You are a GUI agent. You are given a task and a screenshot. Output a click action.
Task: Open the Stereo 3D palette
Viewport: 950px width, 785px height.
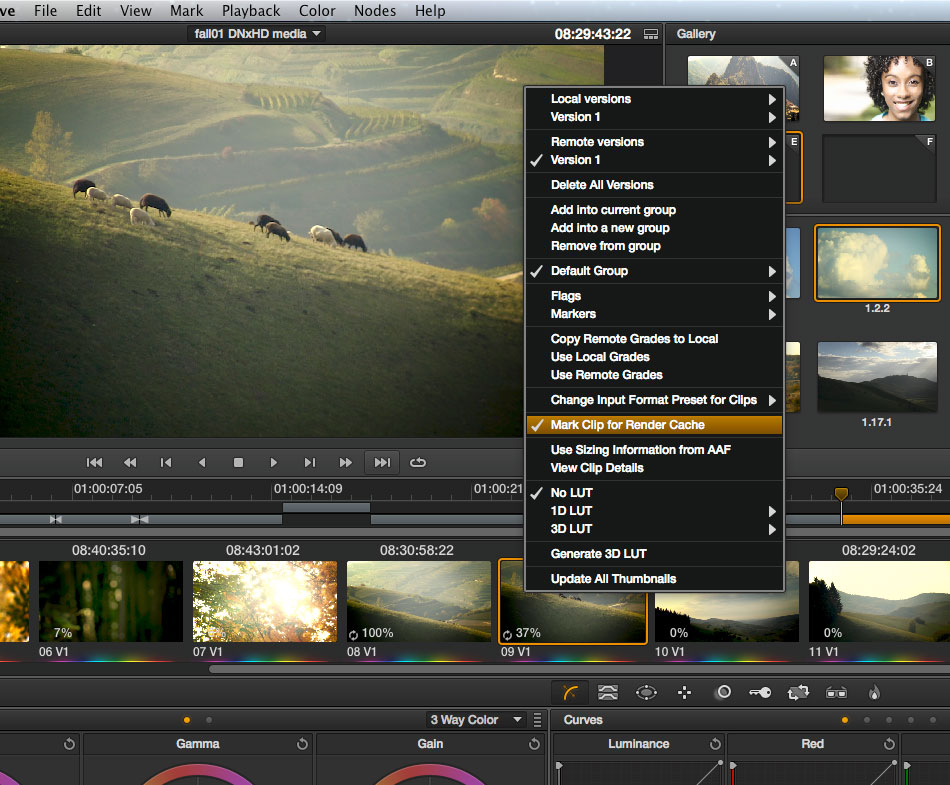click(x=838, y=692)
